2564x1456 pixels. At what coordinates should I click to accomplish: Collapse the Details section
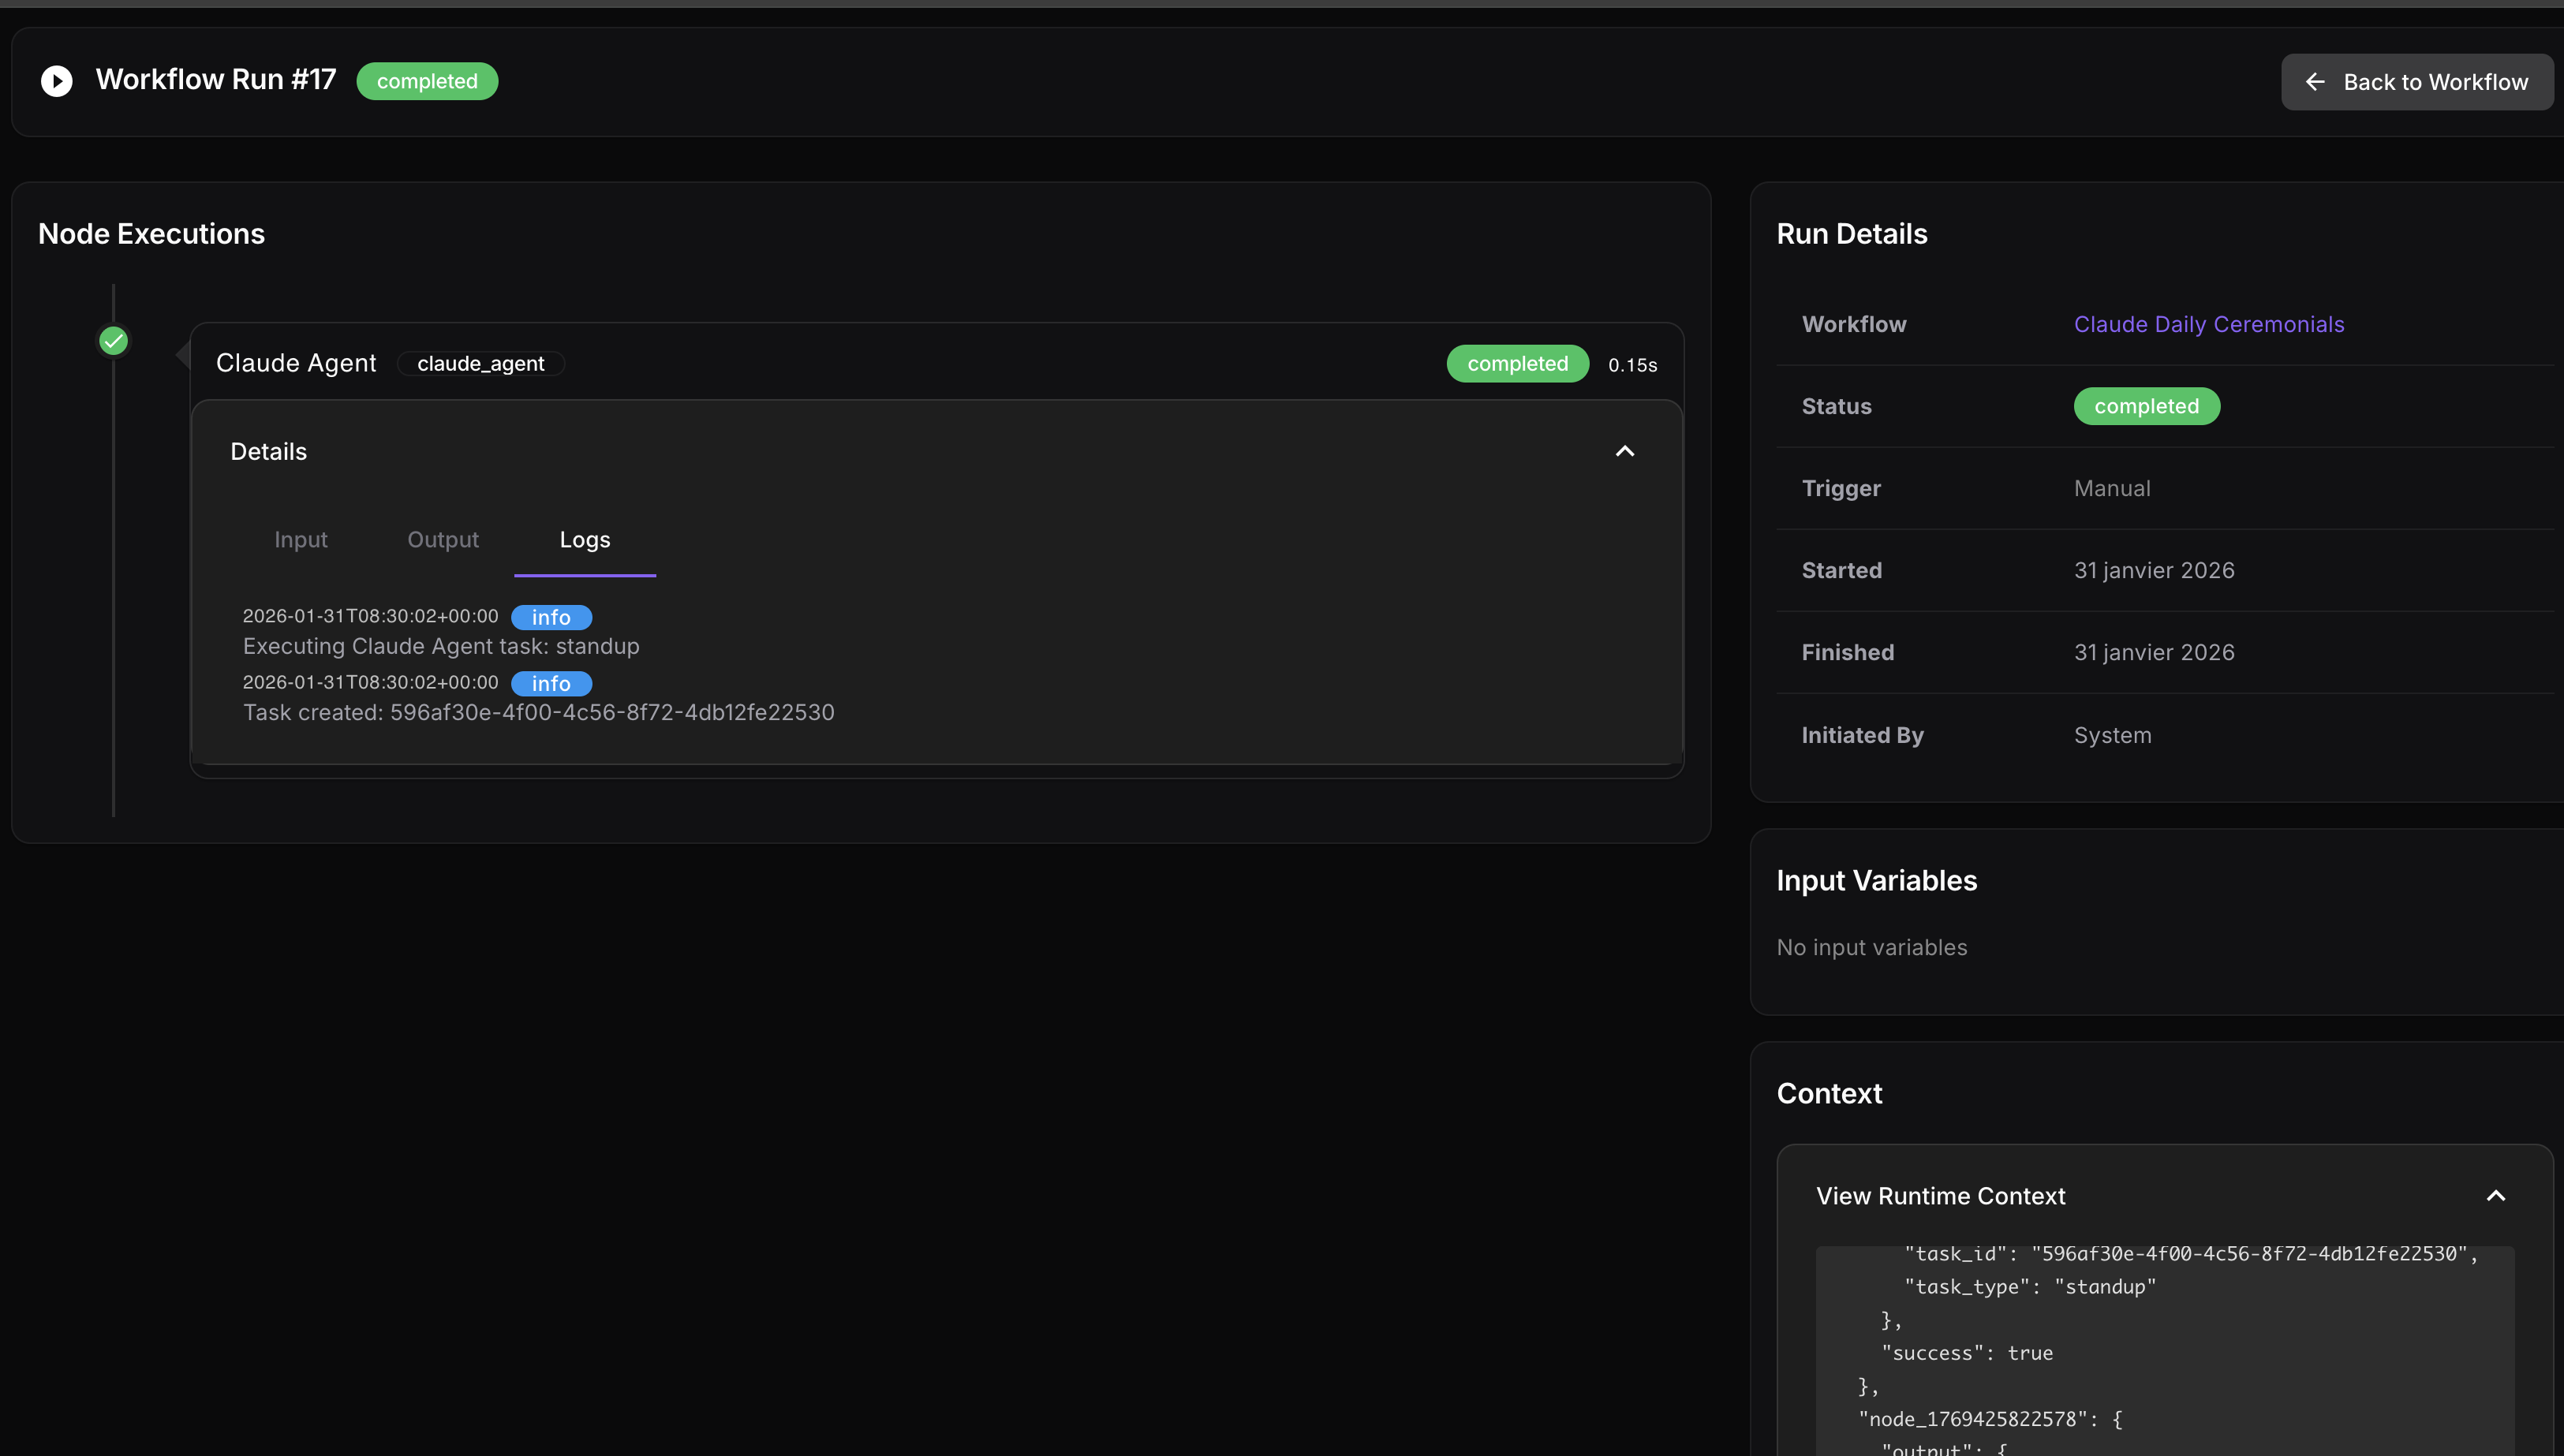[x=1624, y=451]
